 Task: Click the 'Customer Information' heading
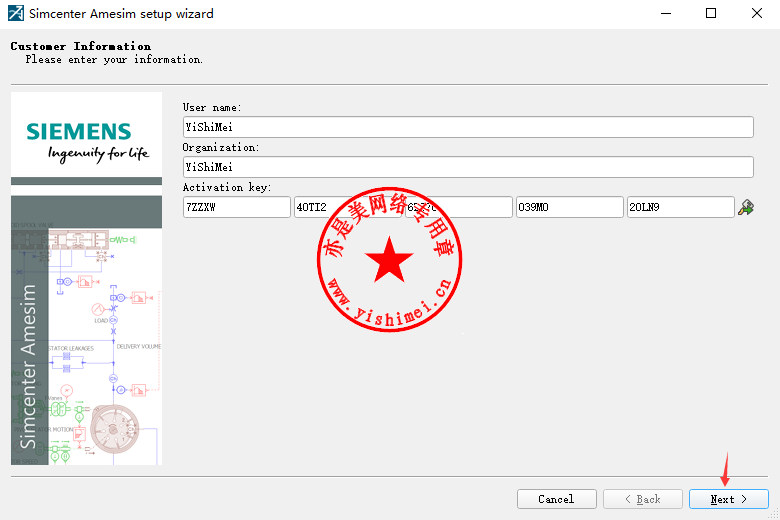(81, 46)
